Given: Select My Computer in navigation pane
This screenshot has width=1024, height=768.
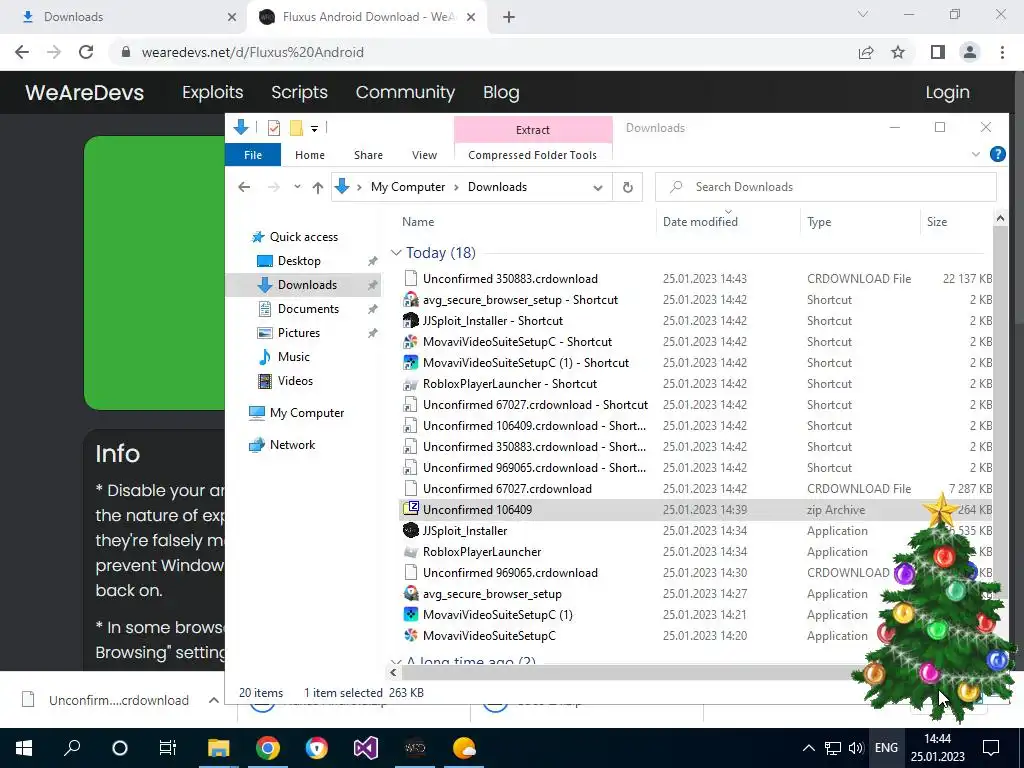Looking at the screenshot, I should (306, 413).
